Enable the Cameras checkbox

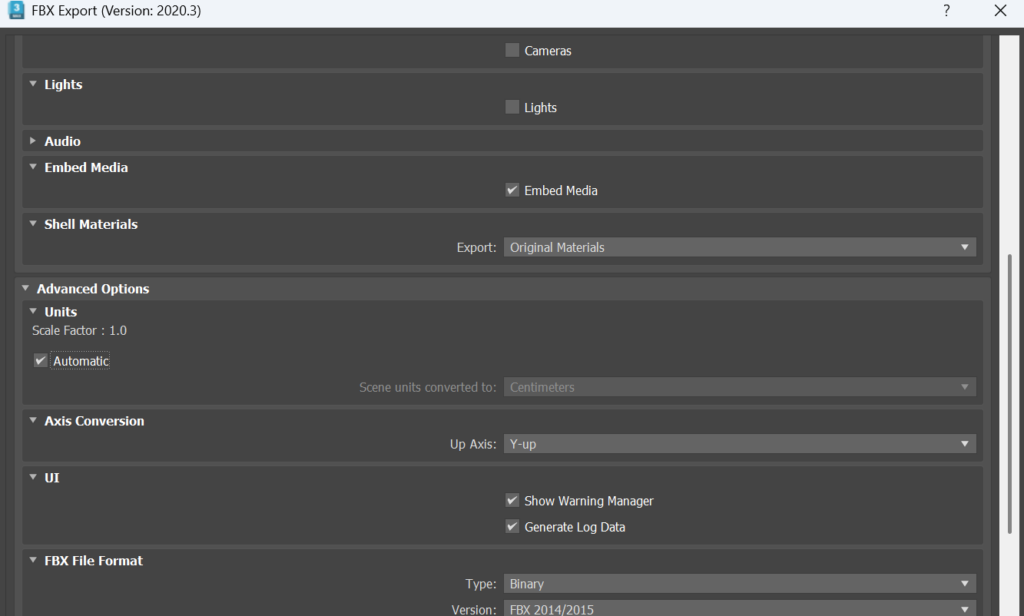pyautogui.click(x=512, y=50)
